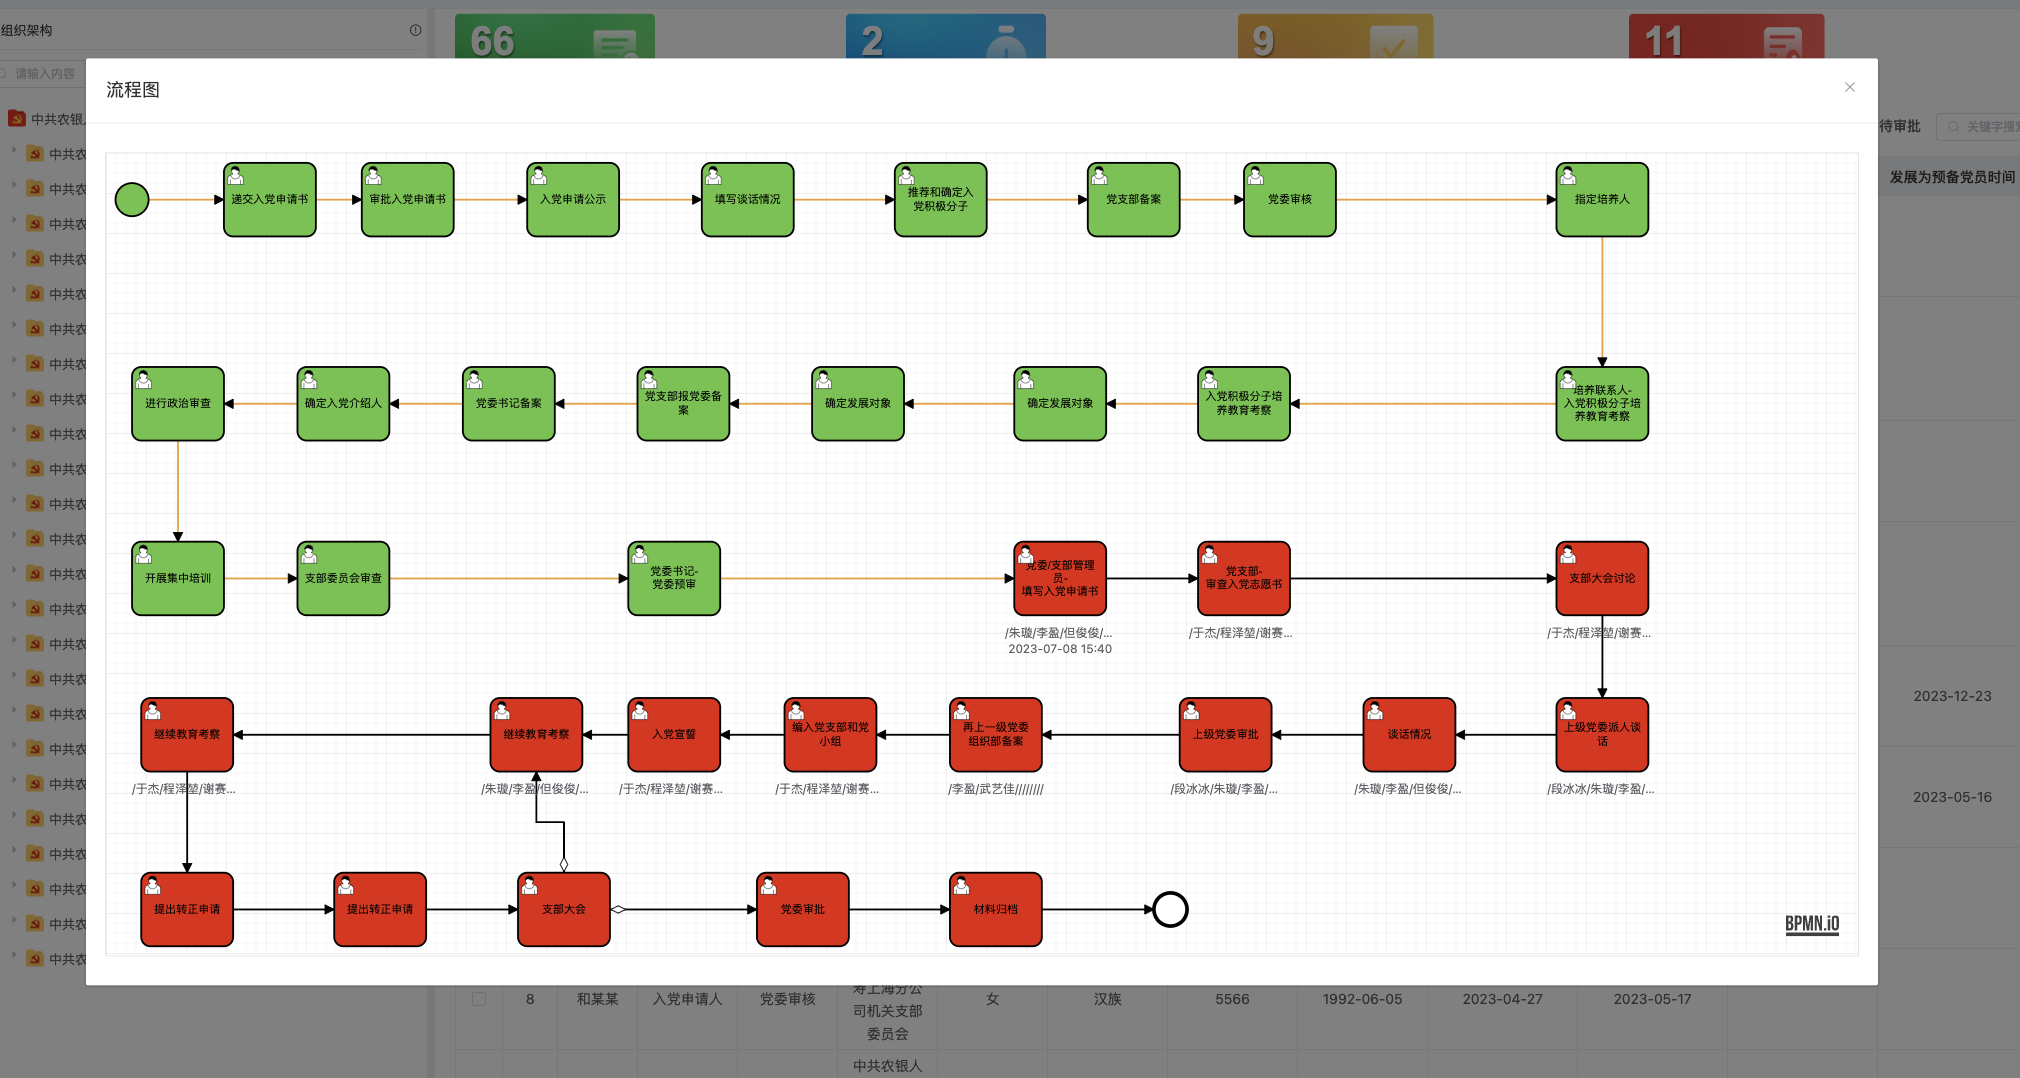The height and width of the screenshot is (1078, 2020).
Task: Click the party emblem icon of the root tree node
Action: pyautogui.click(x=17, y=119)
